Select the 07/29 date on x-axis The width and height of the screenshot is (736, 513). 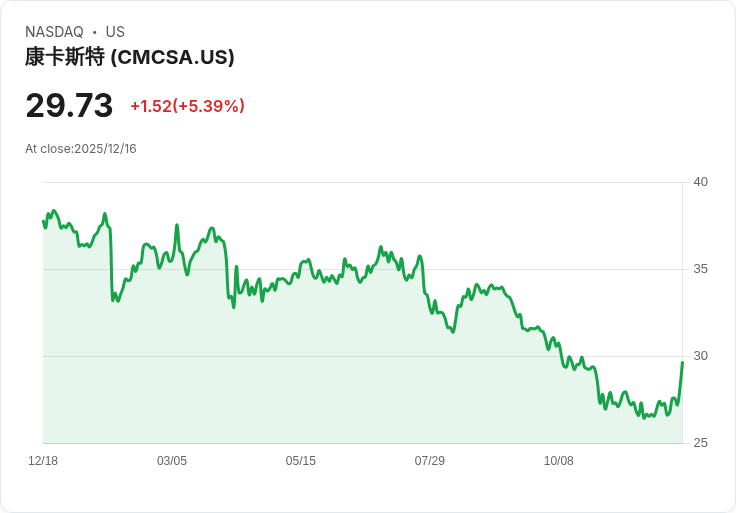pyautogui.click(x=430, y=461)
